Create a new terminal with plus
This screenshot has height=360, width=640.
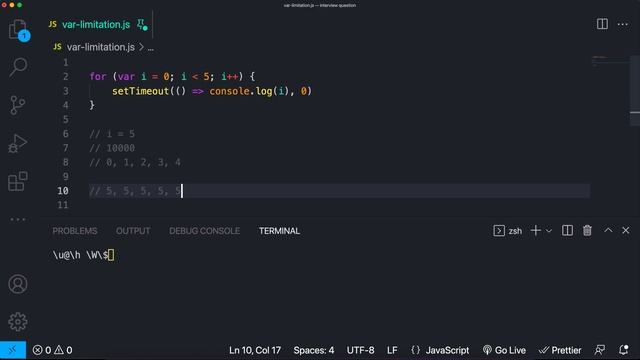[x=536, y=231]
